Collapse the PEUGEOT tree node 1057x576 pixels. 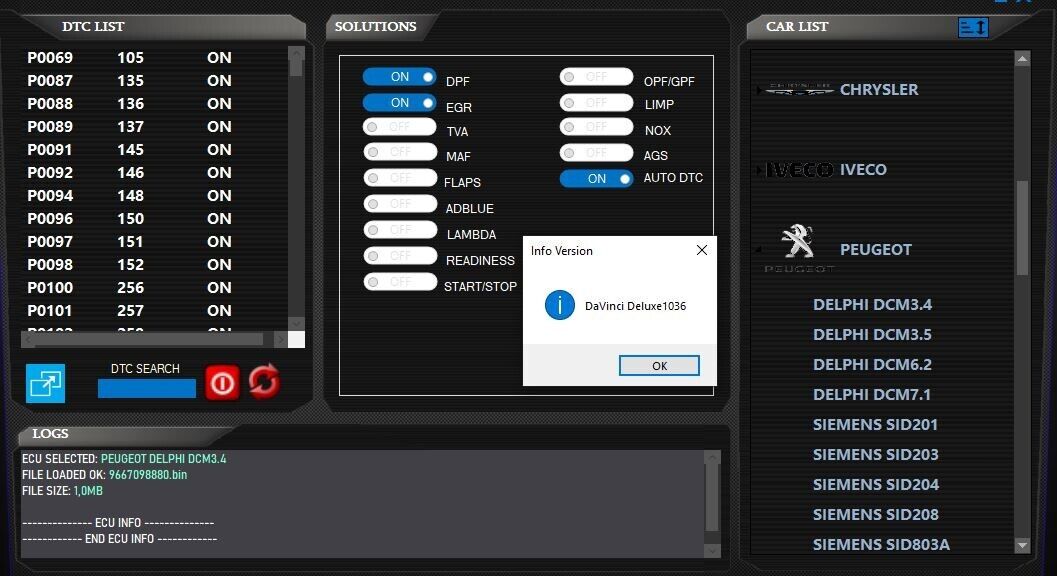(759, 250)
